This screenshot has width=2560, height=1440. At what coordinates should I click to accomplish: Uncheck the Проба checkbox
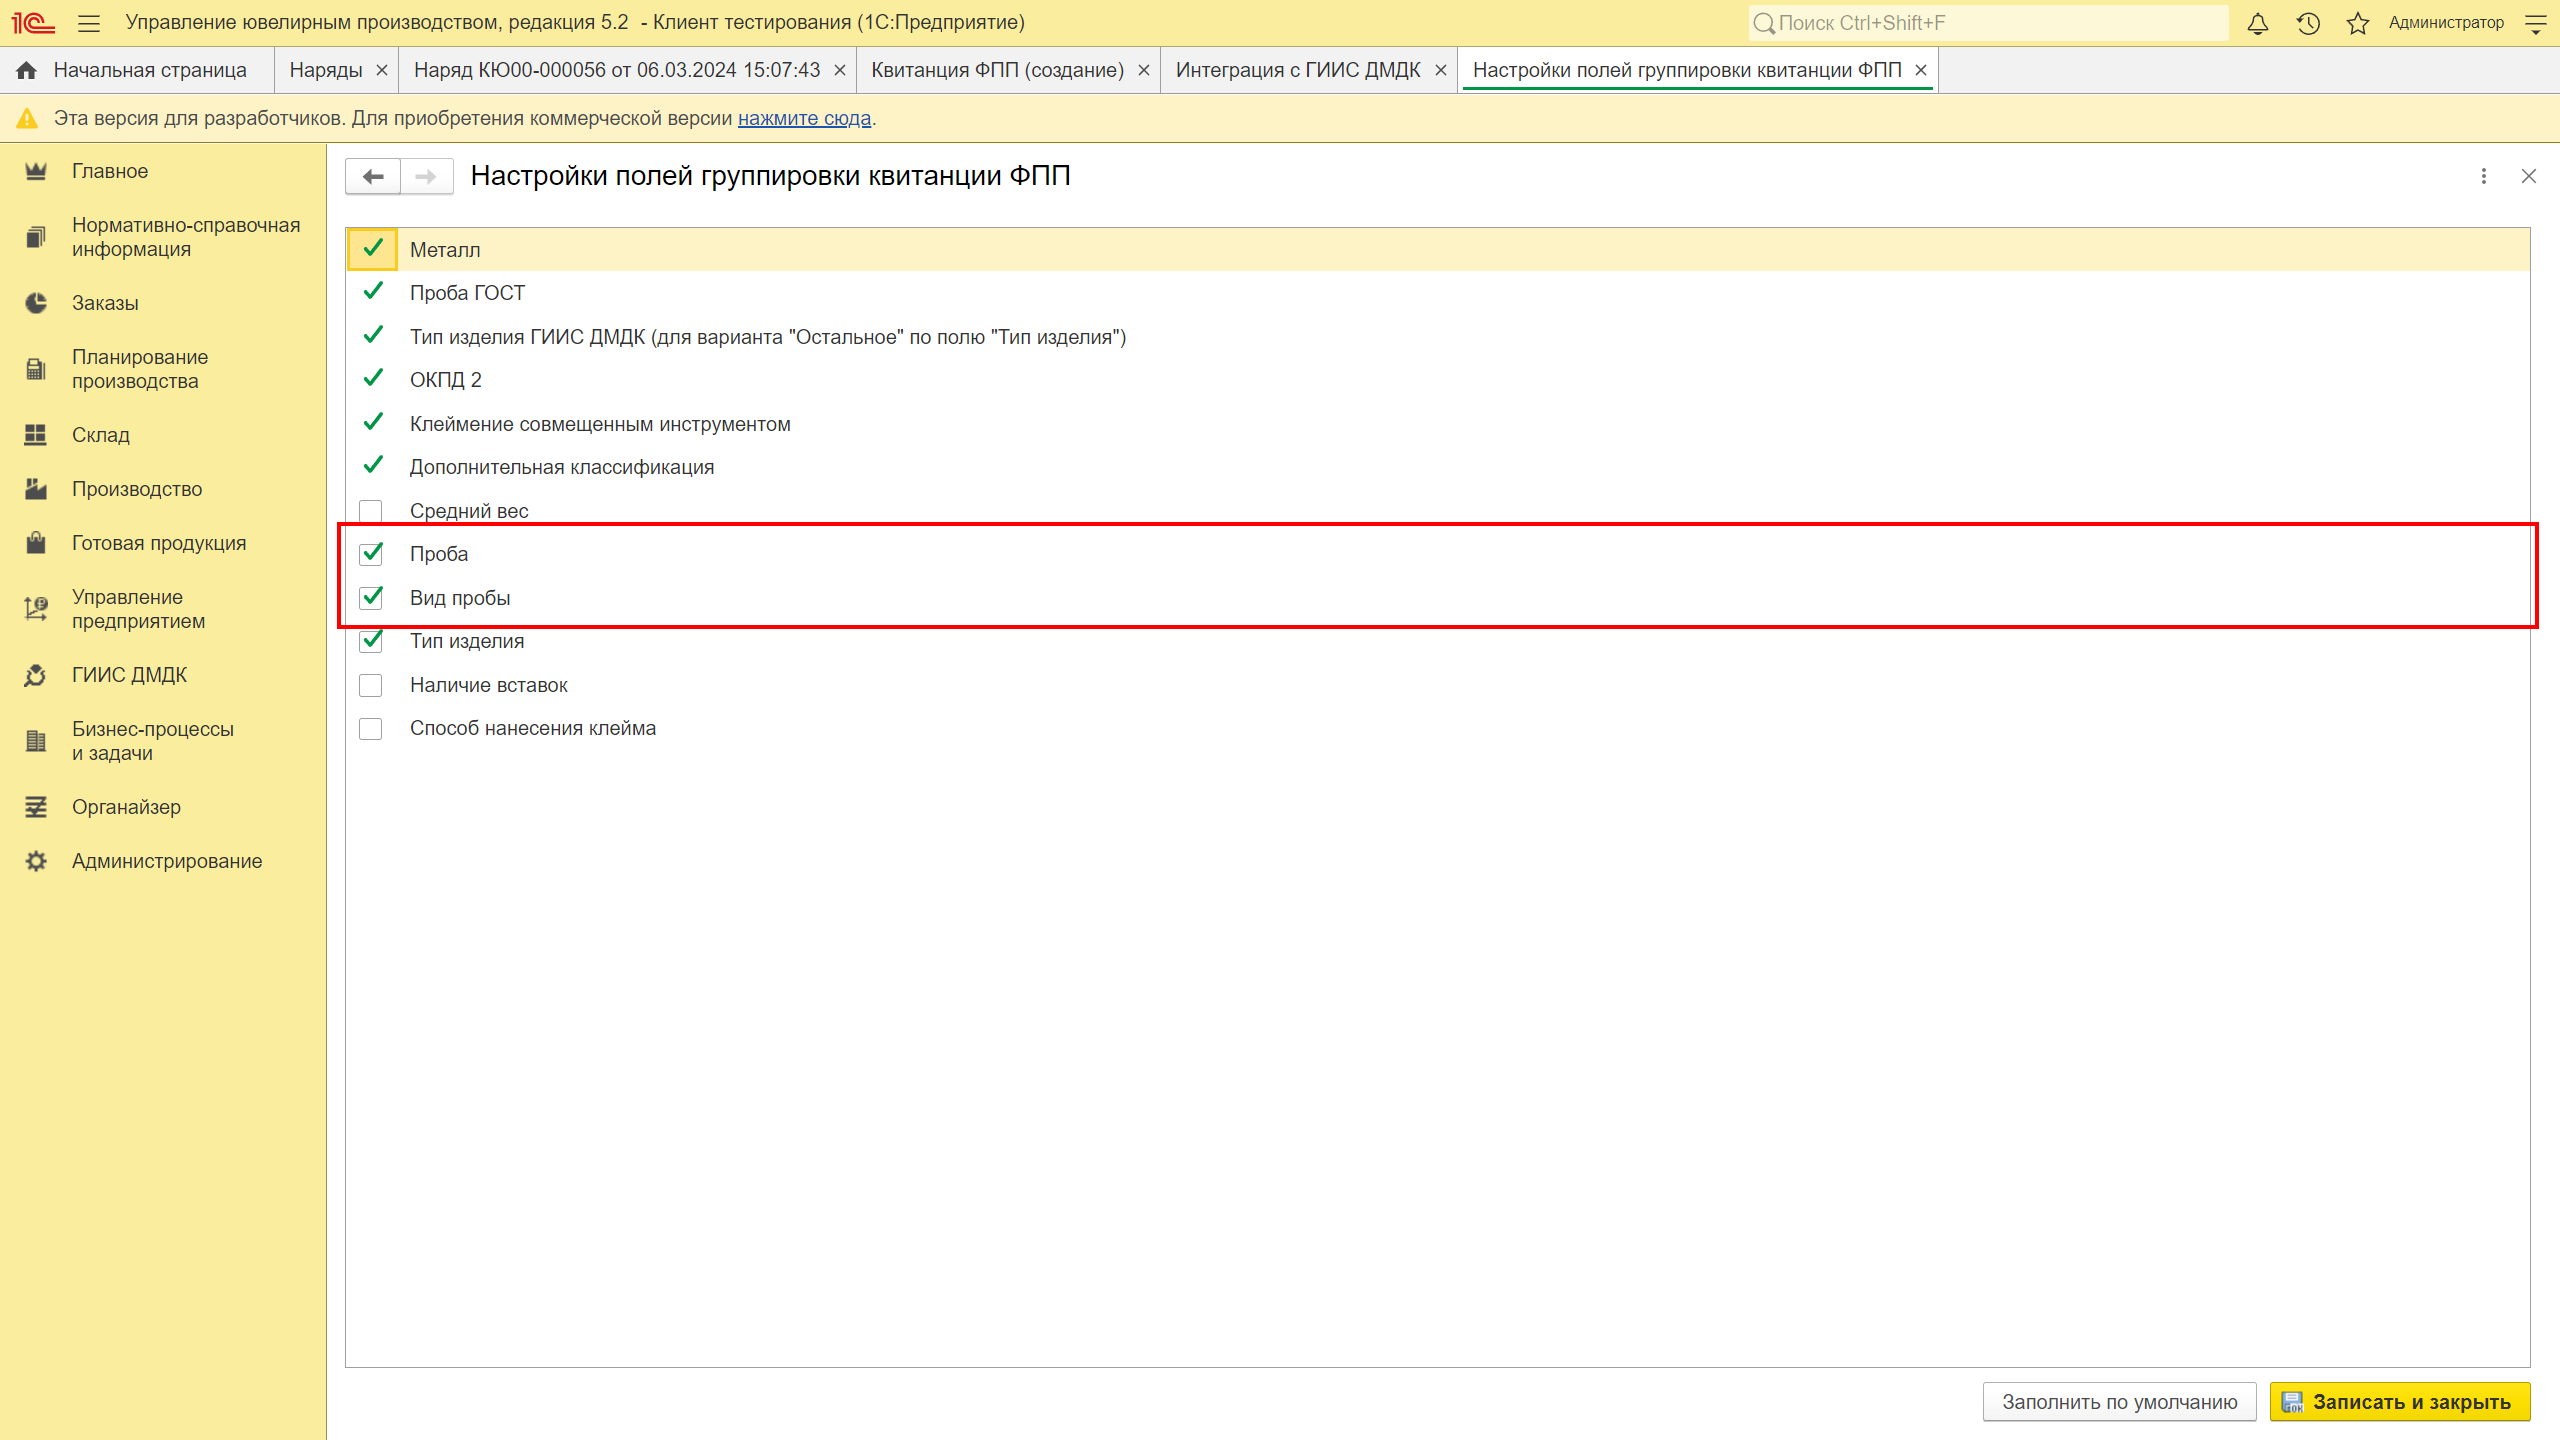tap(371, 554)
